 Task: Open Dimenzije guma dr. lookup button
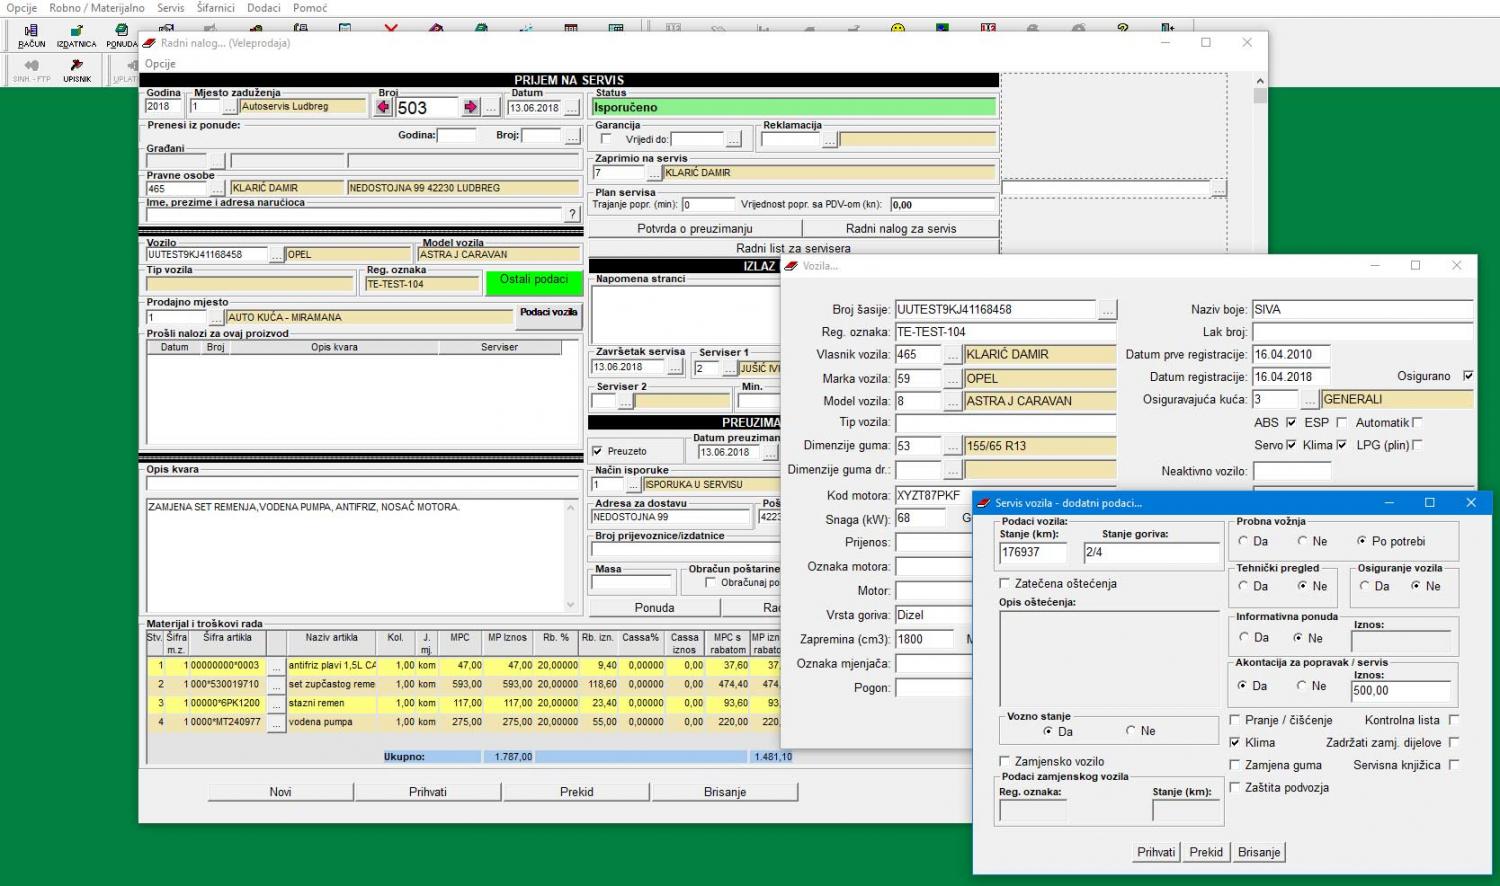point(953,470)
